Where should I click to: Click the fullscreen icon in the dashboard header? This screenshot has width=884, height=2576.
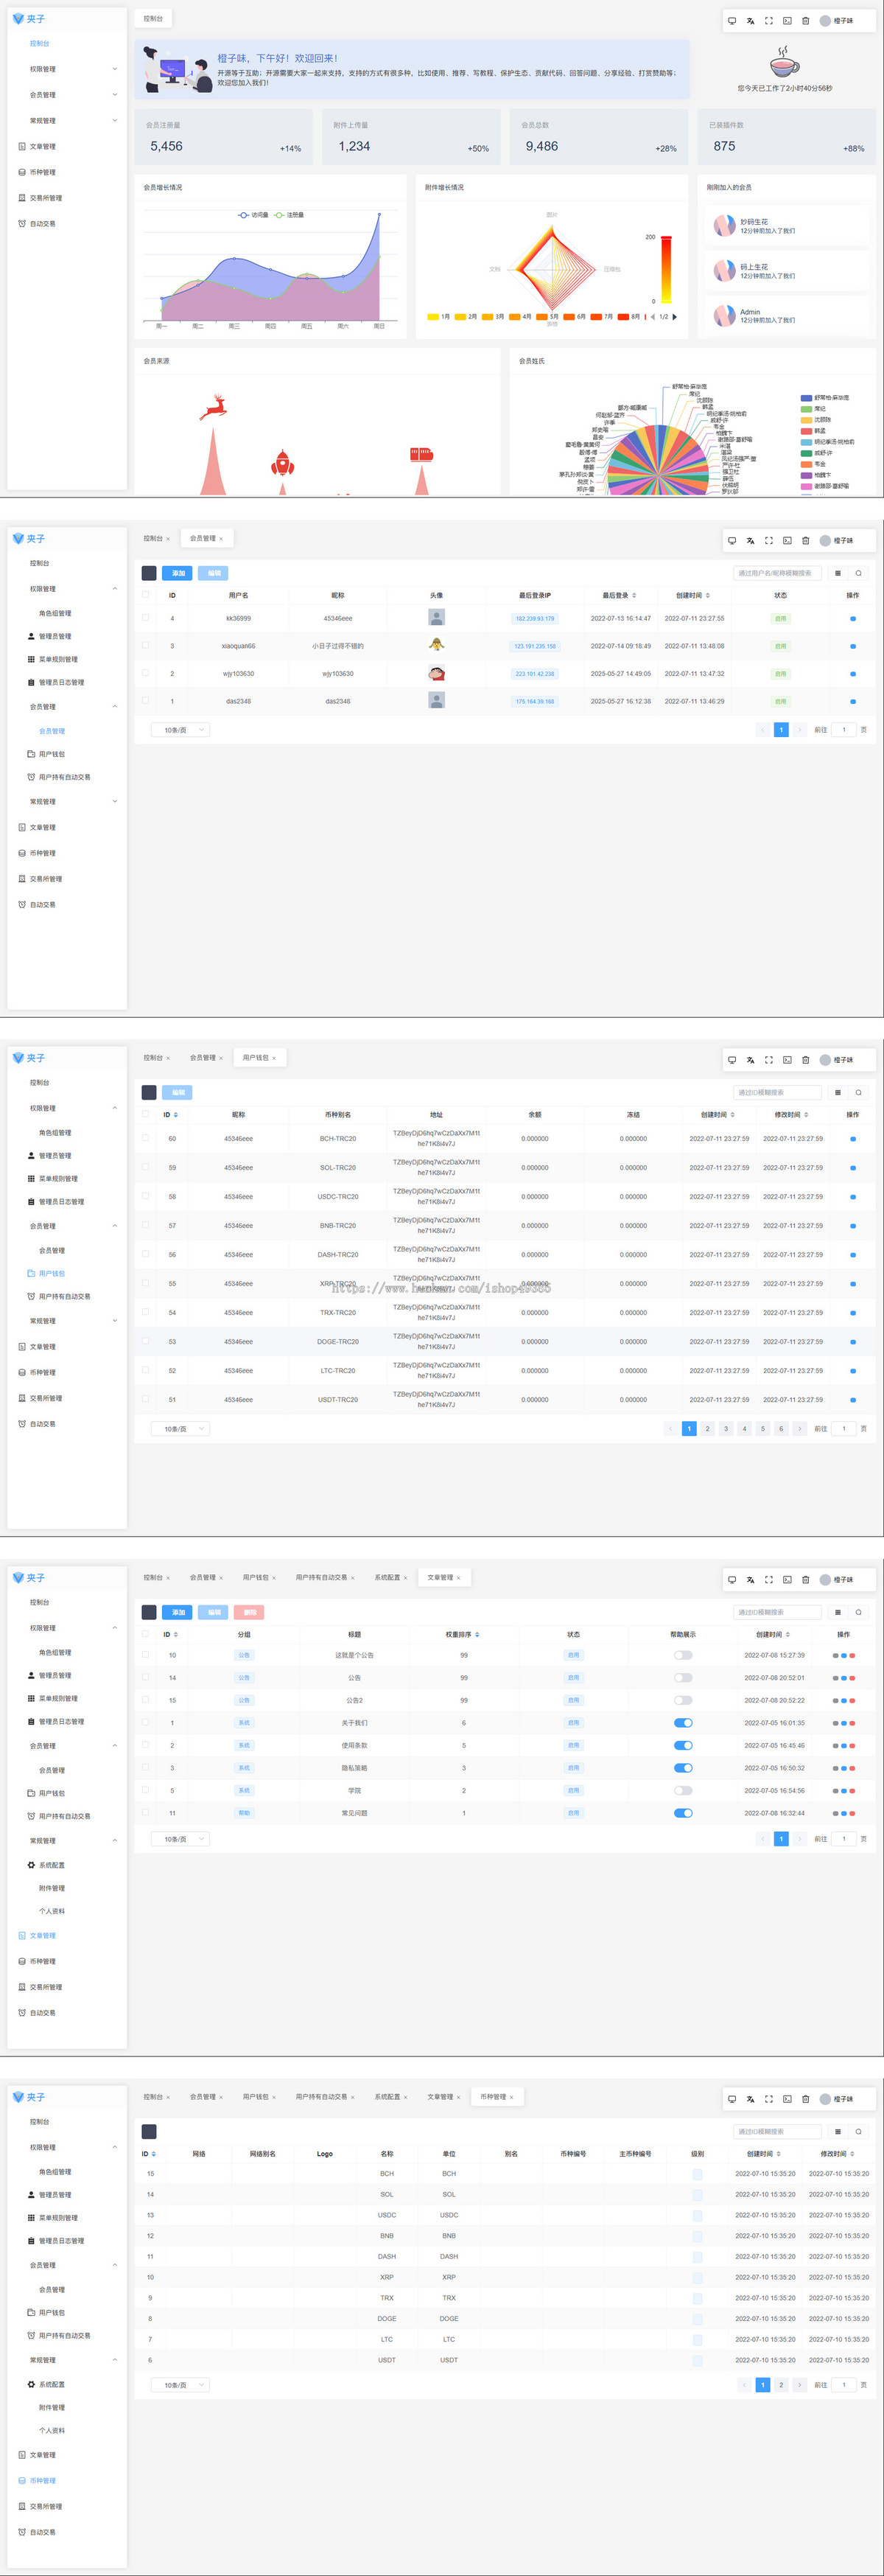coord(768,20)
